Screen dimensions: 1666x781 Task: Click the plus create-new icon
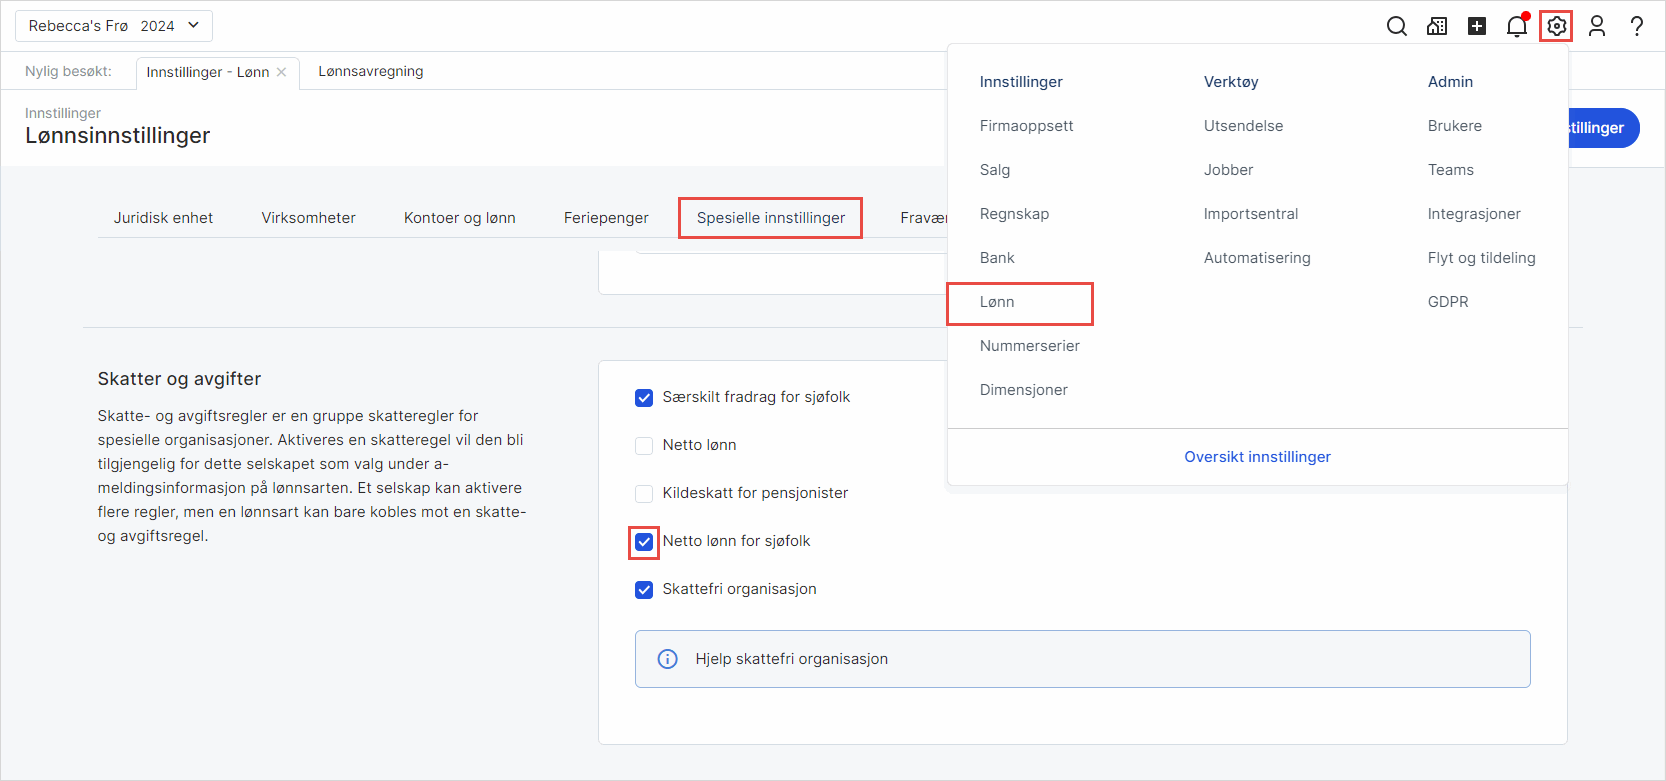pyautogui.click(x=1477, y=26)
